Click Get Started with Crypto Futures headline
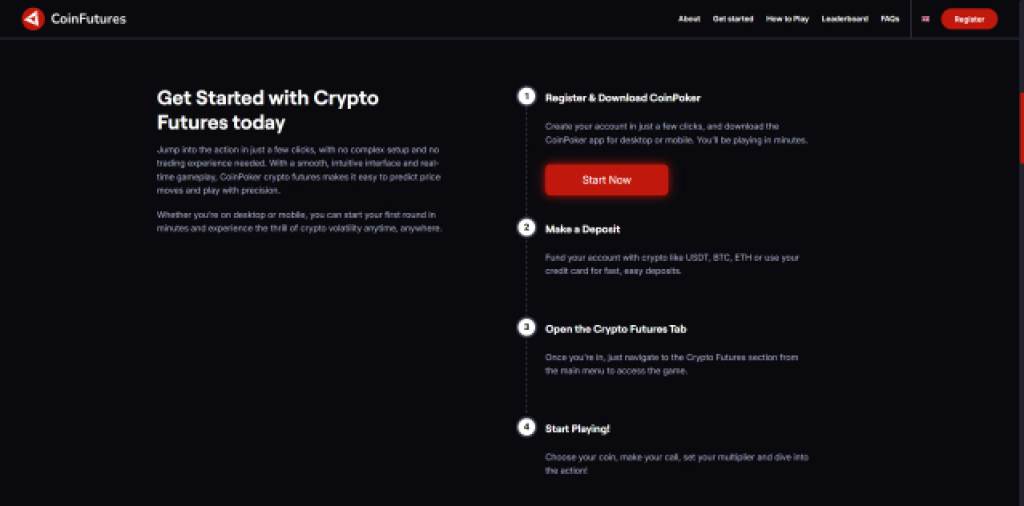The image size is (1024, 506). 267,110
